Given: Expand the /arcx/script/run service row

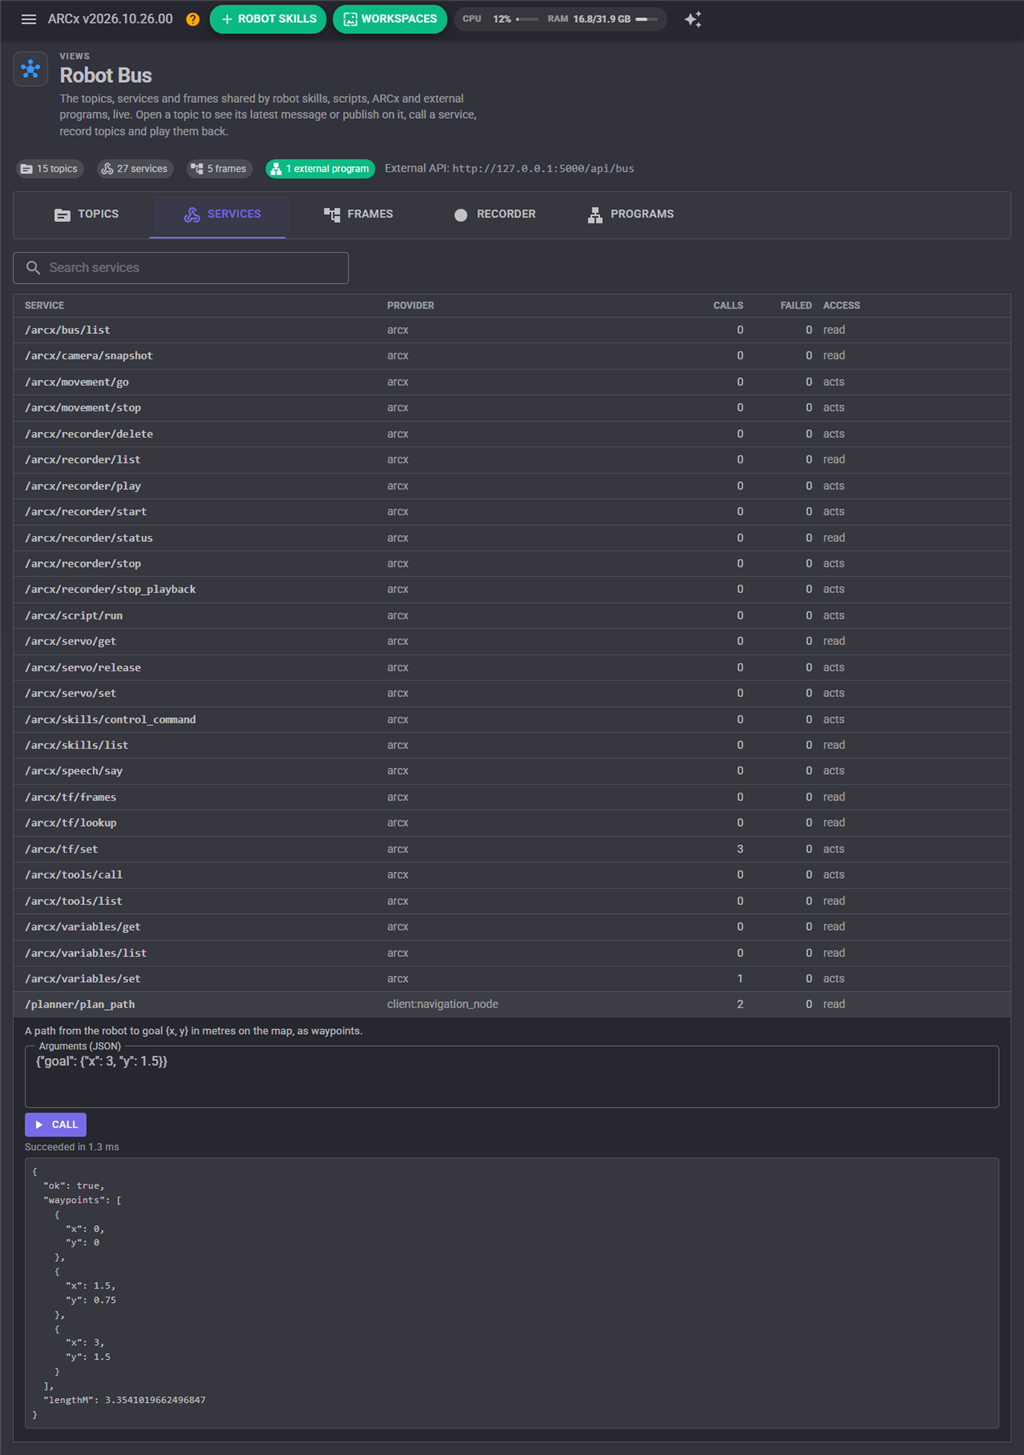Looking at the screenshot, I should click(512, 616).
